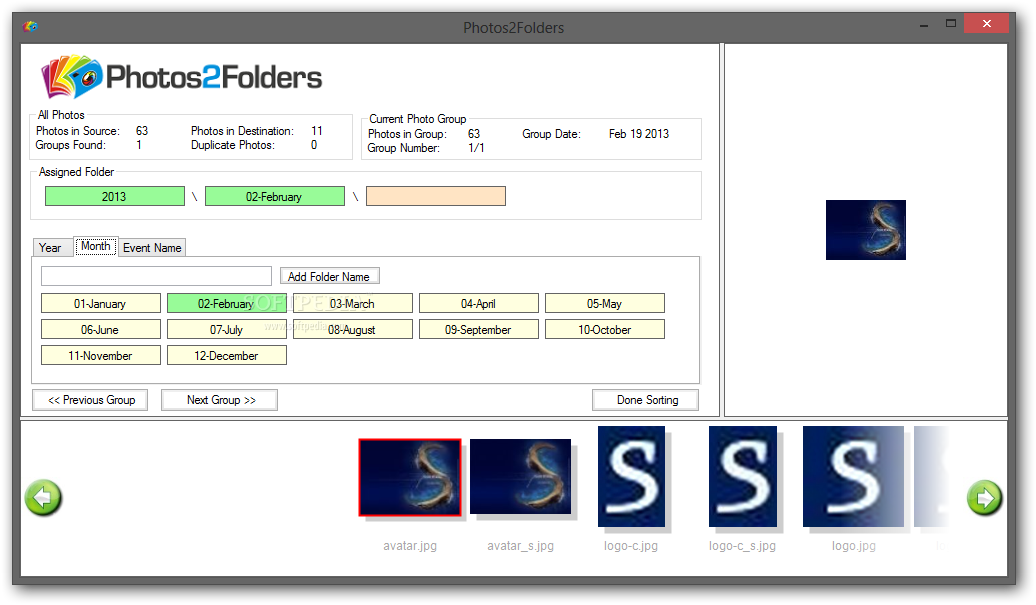Select the avatar.jpg thumbnail
The width and height of the screenshot is (1036, 605).
click(x=410, y=478)
